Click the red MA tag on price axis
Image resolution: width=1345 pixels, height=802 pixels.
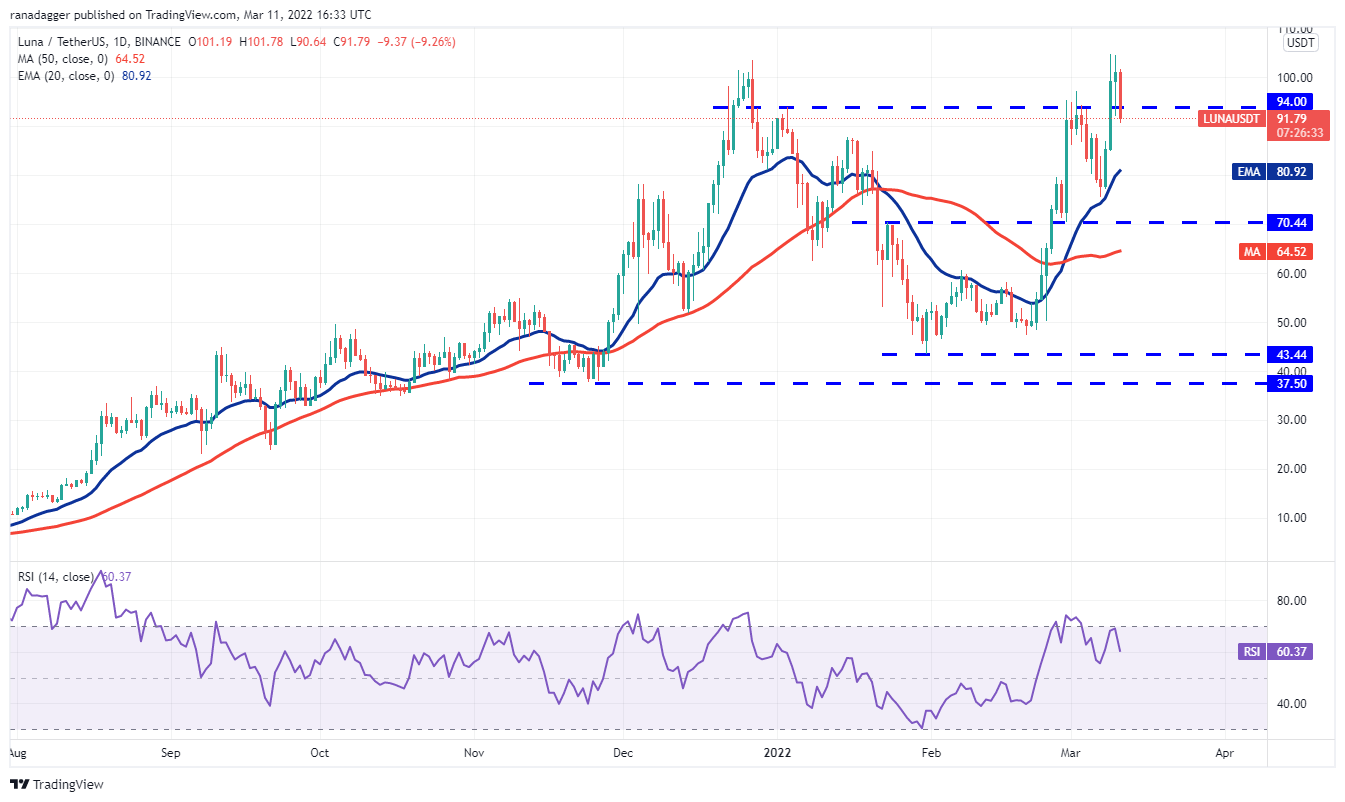coord(1252,252)
